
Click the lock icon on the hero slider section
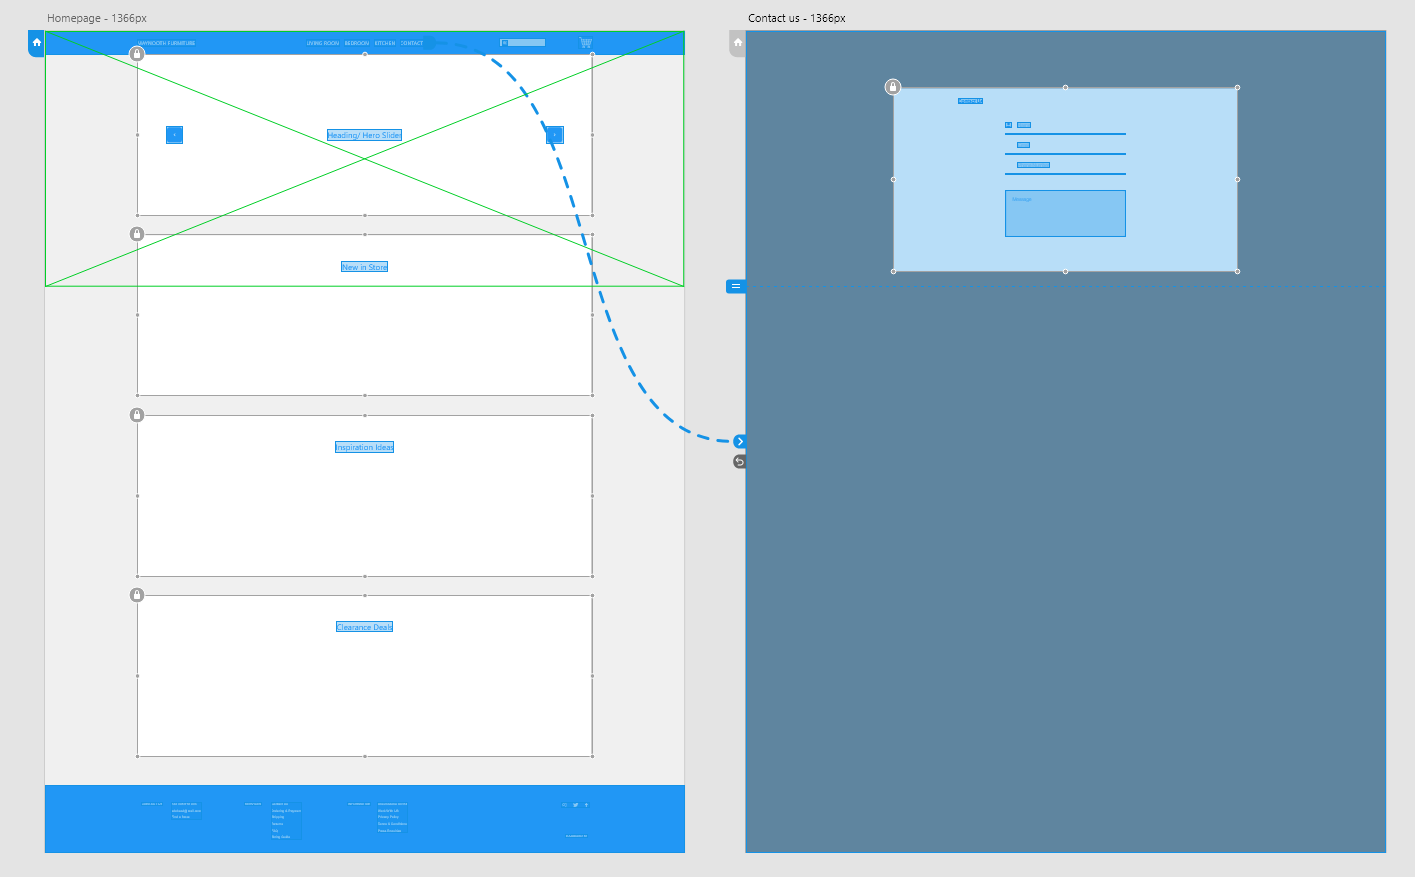point(137,54)
